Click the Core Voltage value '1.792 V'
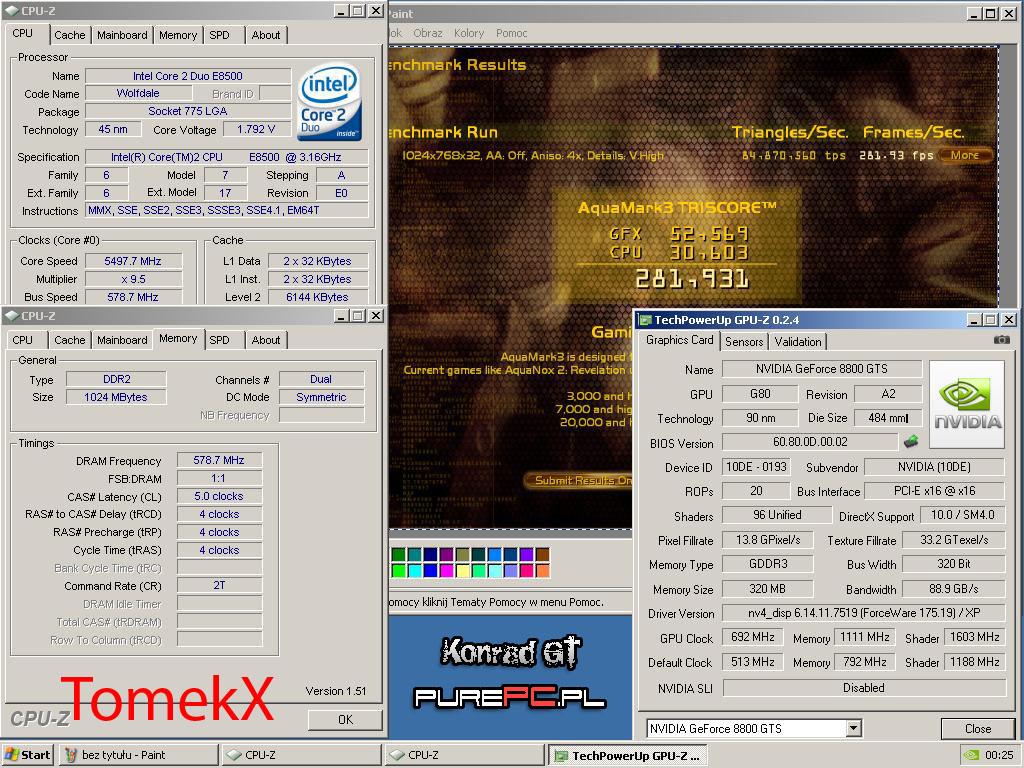 point(256,129)
